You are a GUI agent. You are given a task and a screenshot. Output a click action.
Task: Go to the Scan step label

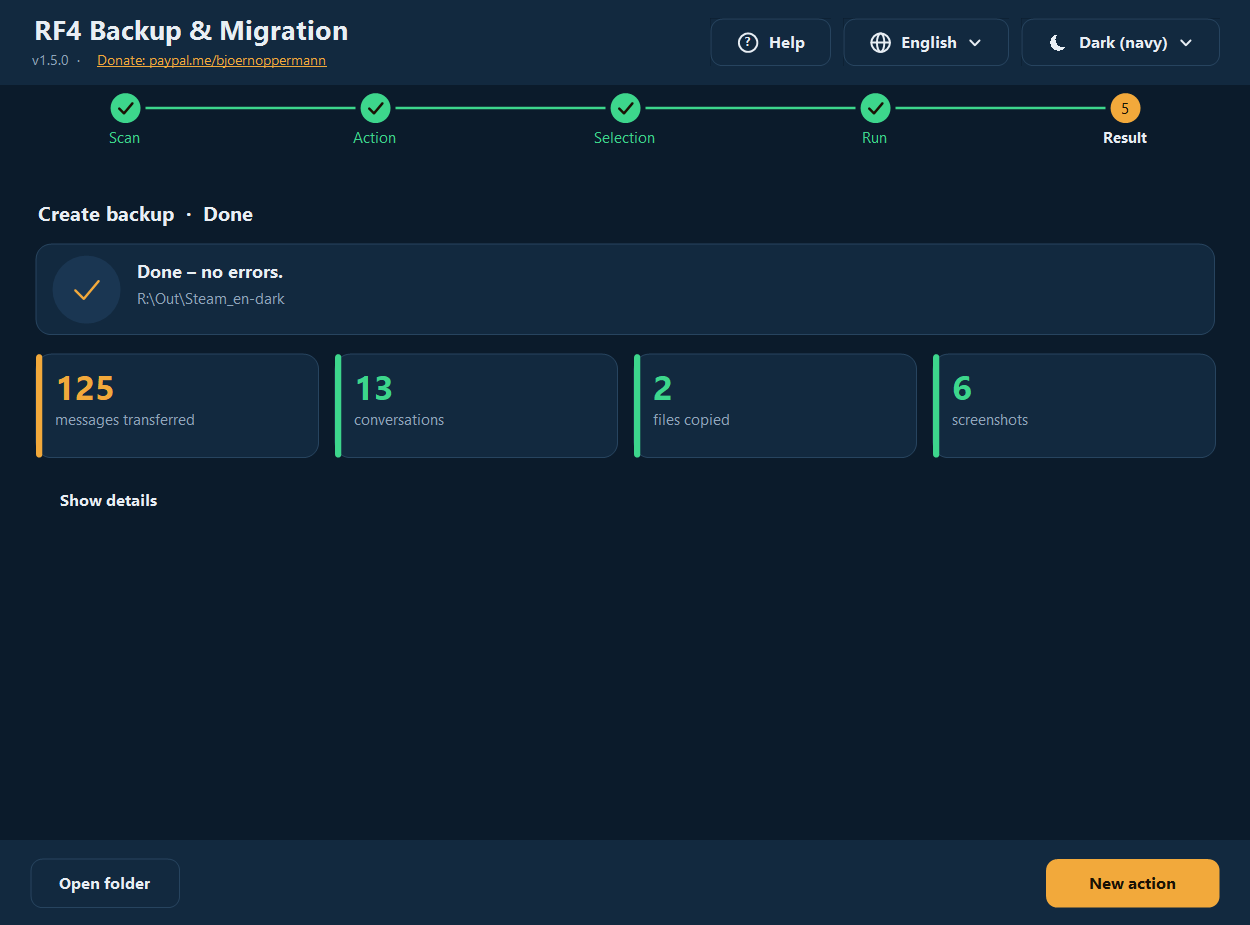pyautogui.click(x=125, y=138)
